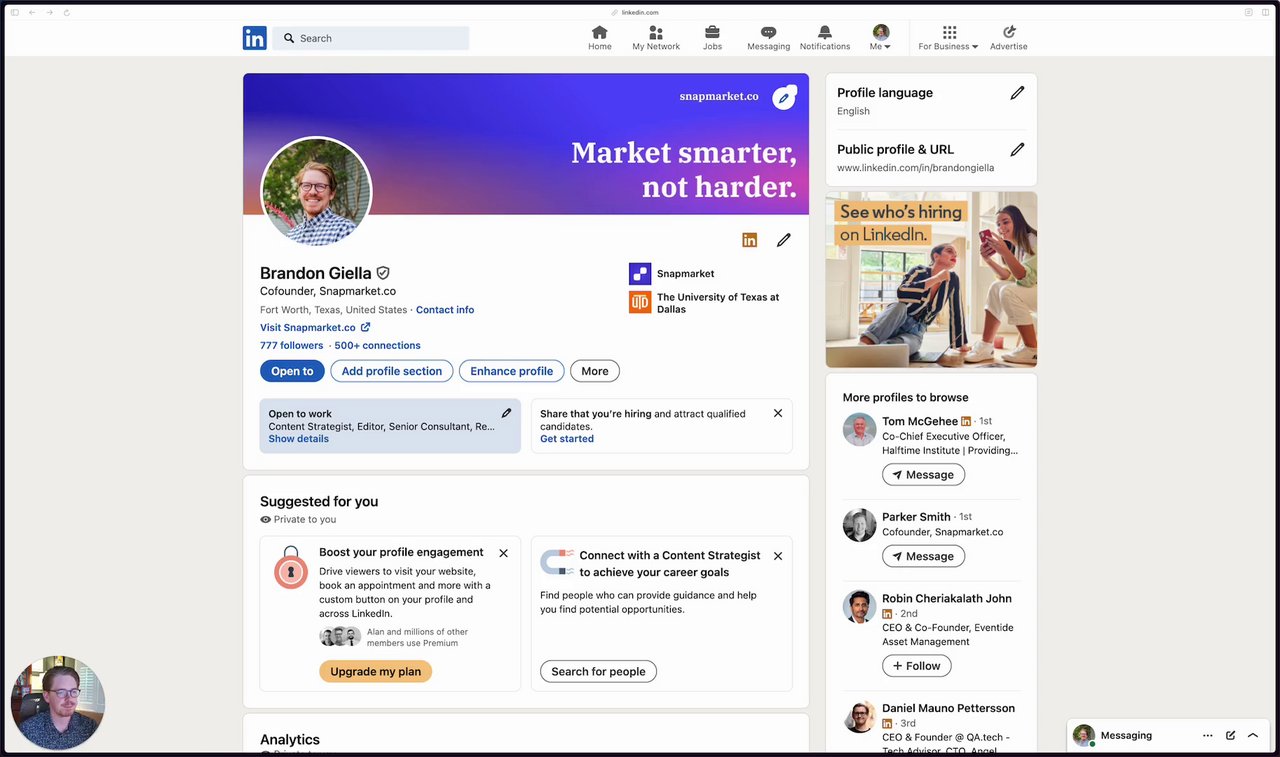The width and height of the screenshot is (1280, 757).
Task: Expand the Messaging overlay chevron
Action: tap(1252, 735)
